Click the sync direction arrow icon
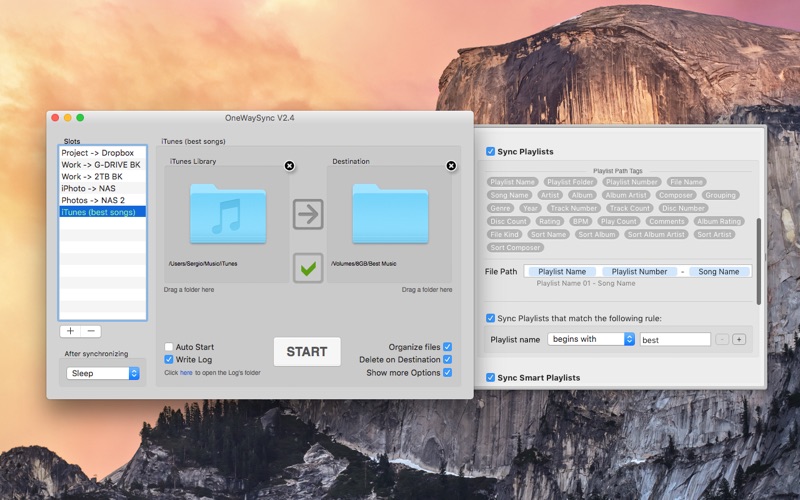The height and width of the screenshot is (500, 800). coord(308,214)
